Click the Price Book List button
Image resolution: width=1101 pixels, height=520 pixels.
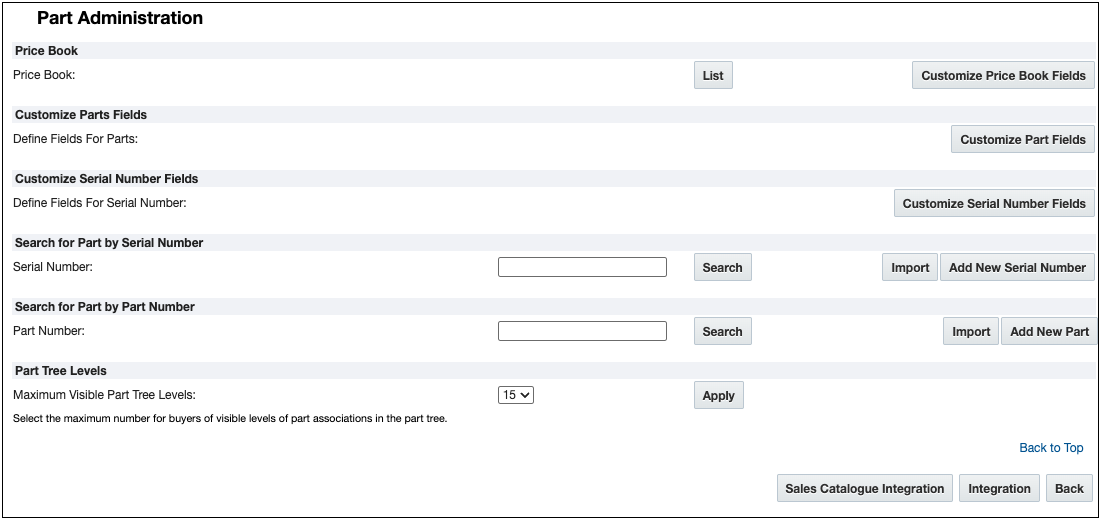[x=713, y=75]
